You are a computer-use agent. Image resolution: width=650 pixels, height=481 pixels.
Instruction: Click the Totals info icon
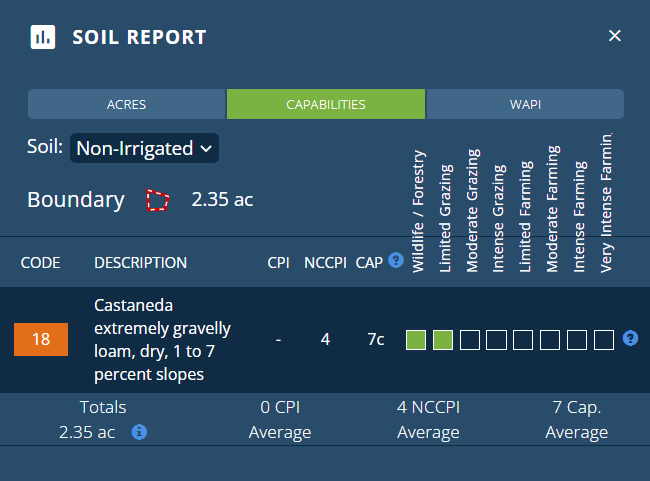[x=140, y=432]
